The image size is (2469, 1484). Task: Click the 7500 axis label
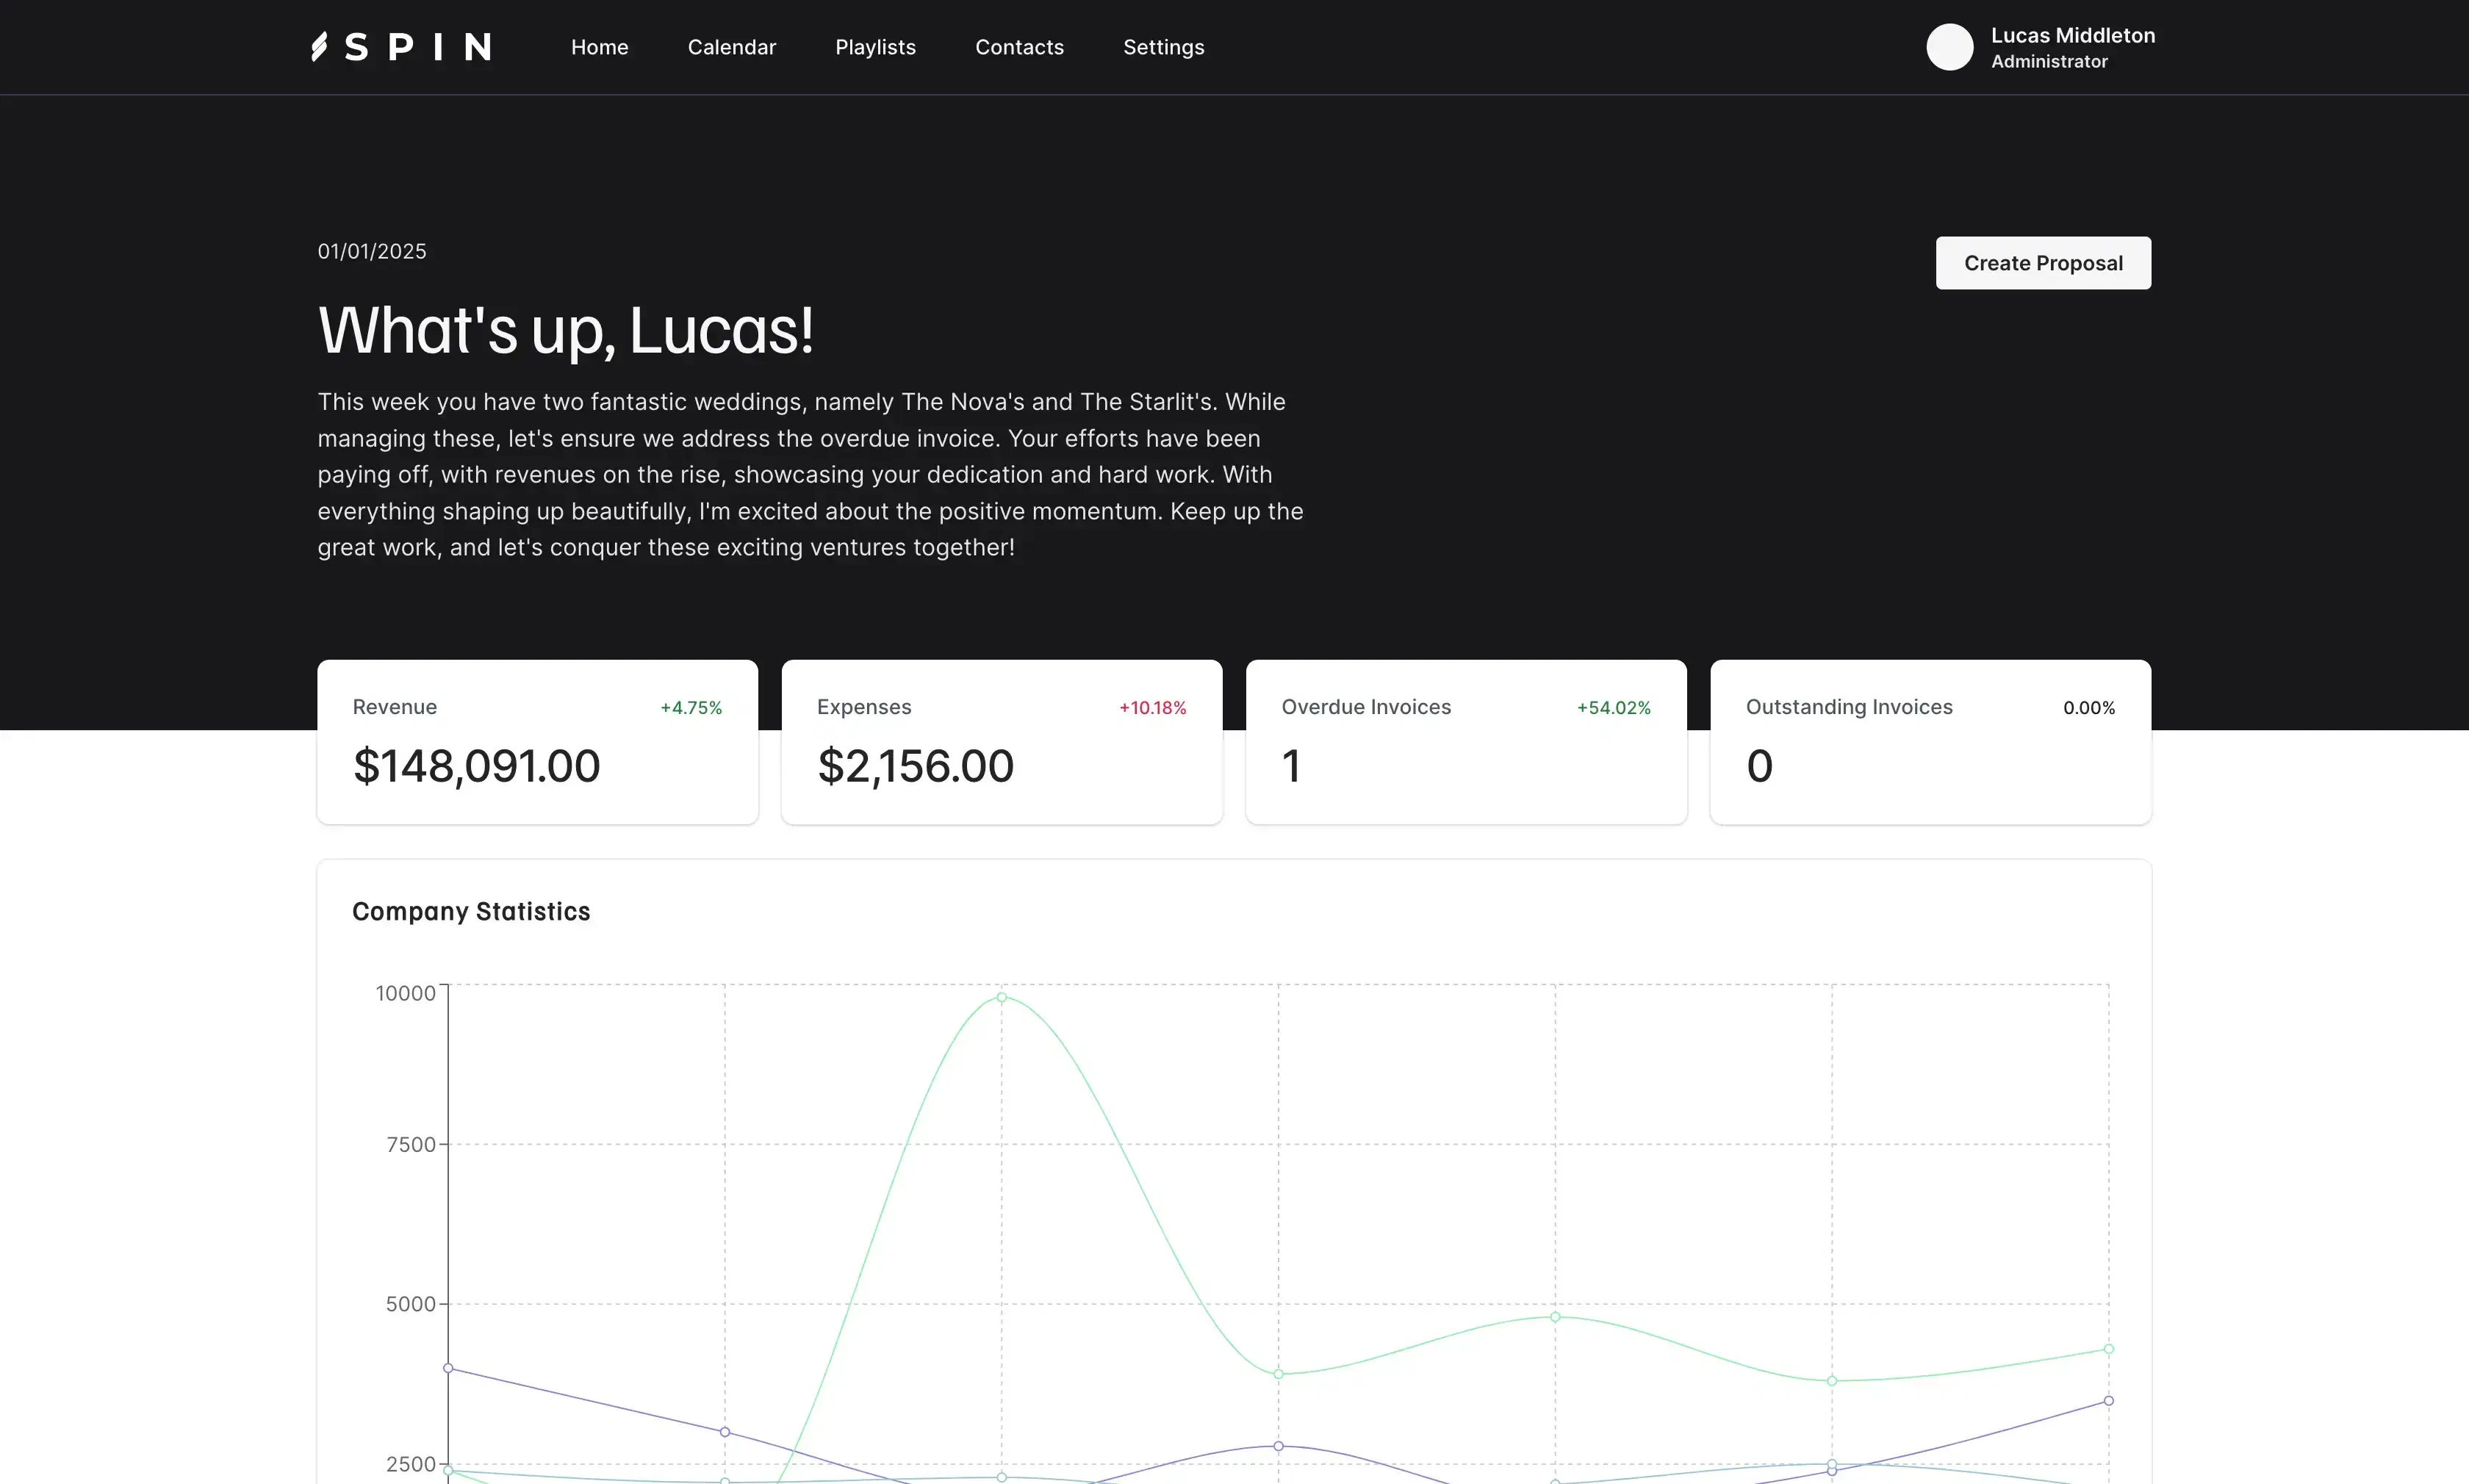411,1145
